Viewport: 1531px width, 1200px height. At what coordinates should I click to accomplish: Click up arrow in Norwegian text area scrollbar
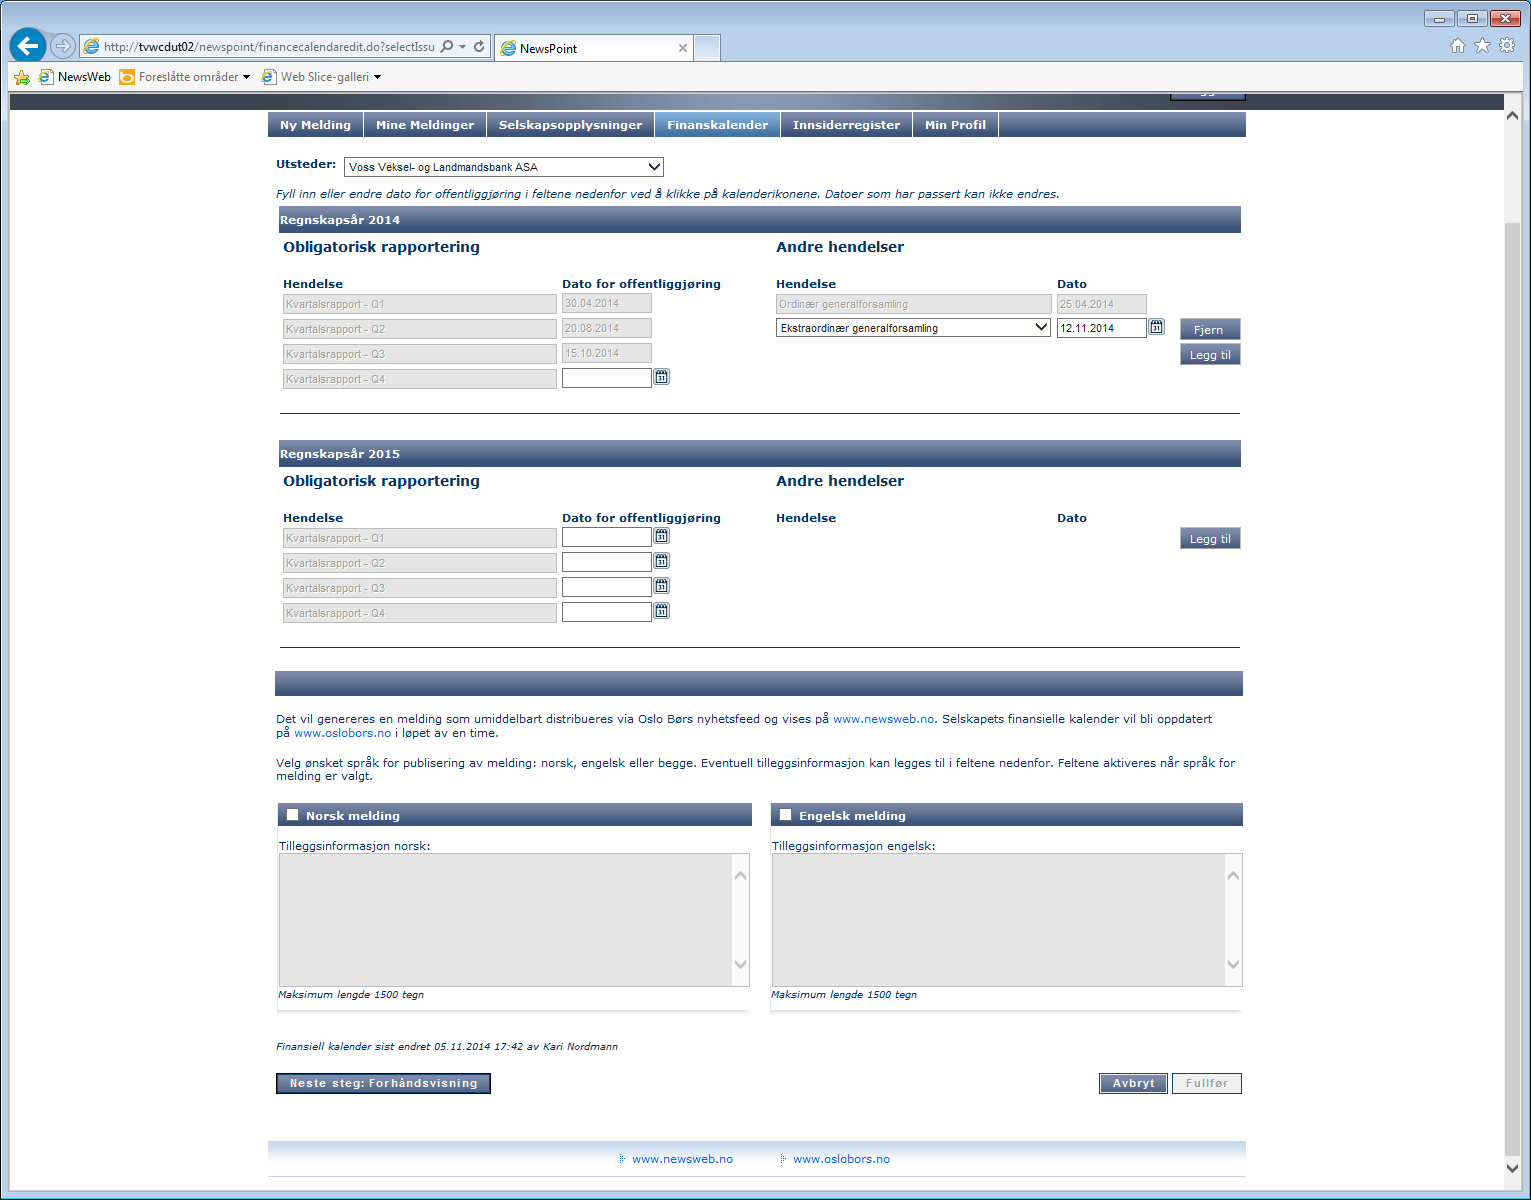tap(741, 876)
